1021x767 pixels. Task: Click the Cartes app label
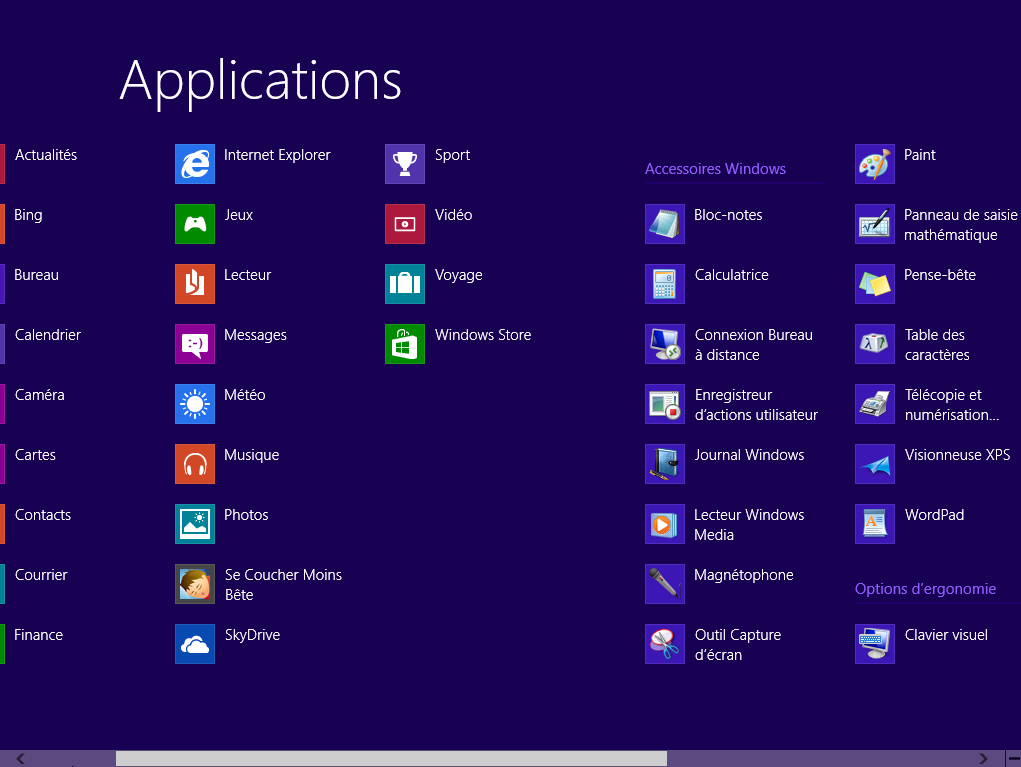click(35, 455)
